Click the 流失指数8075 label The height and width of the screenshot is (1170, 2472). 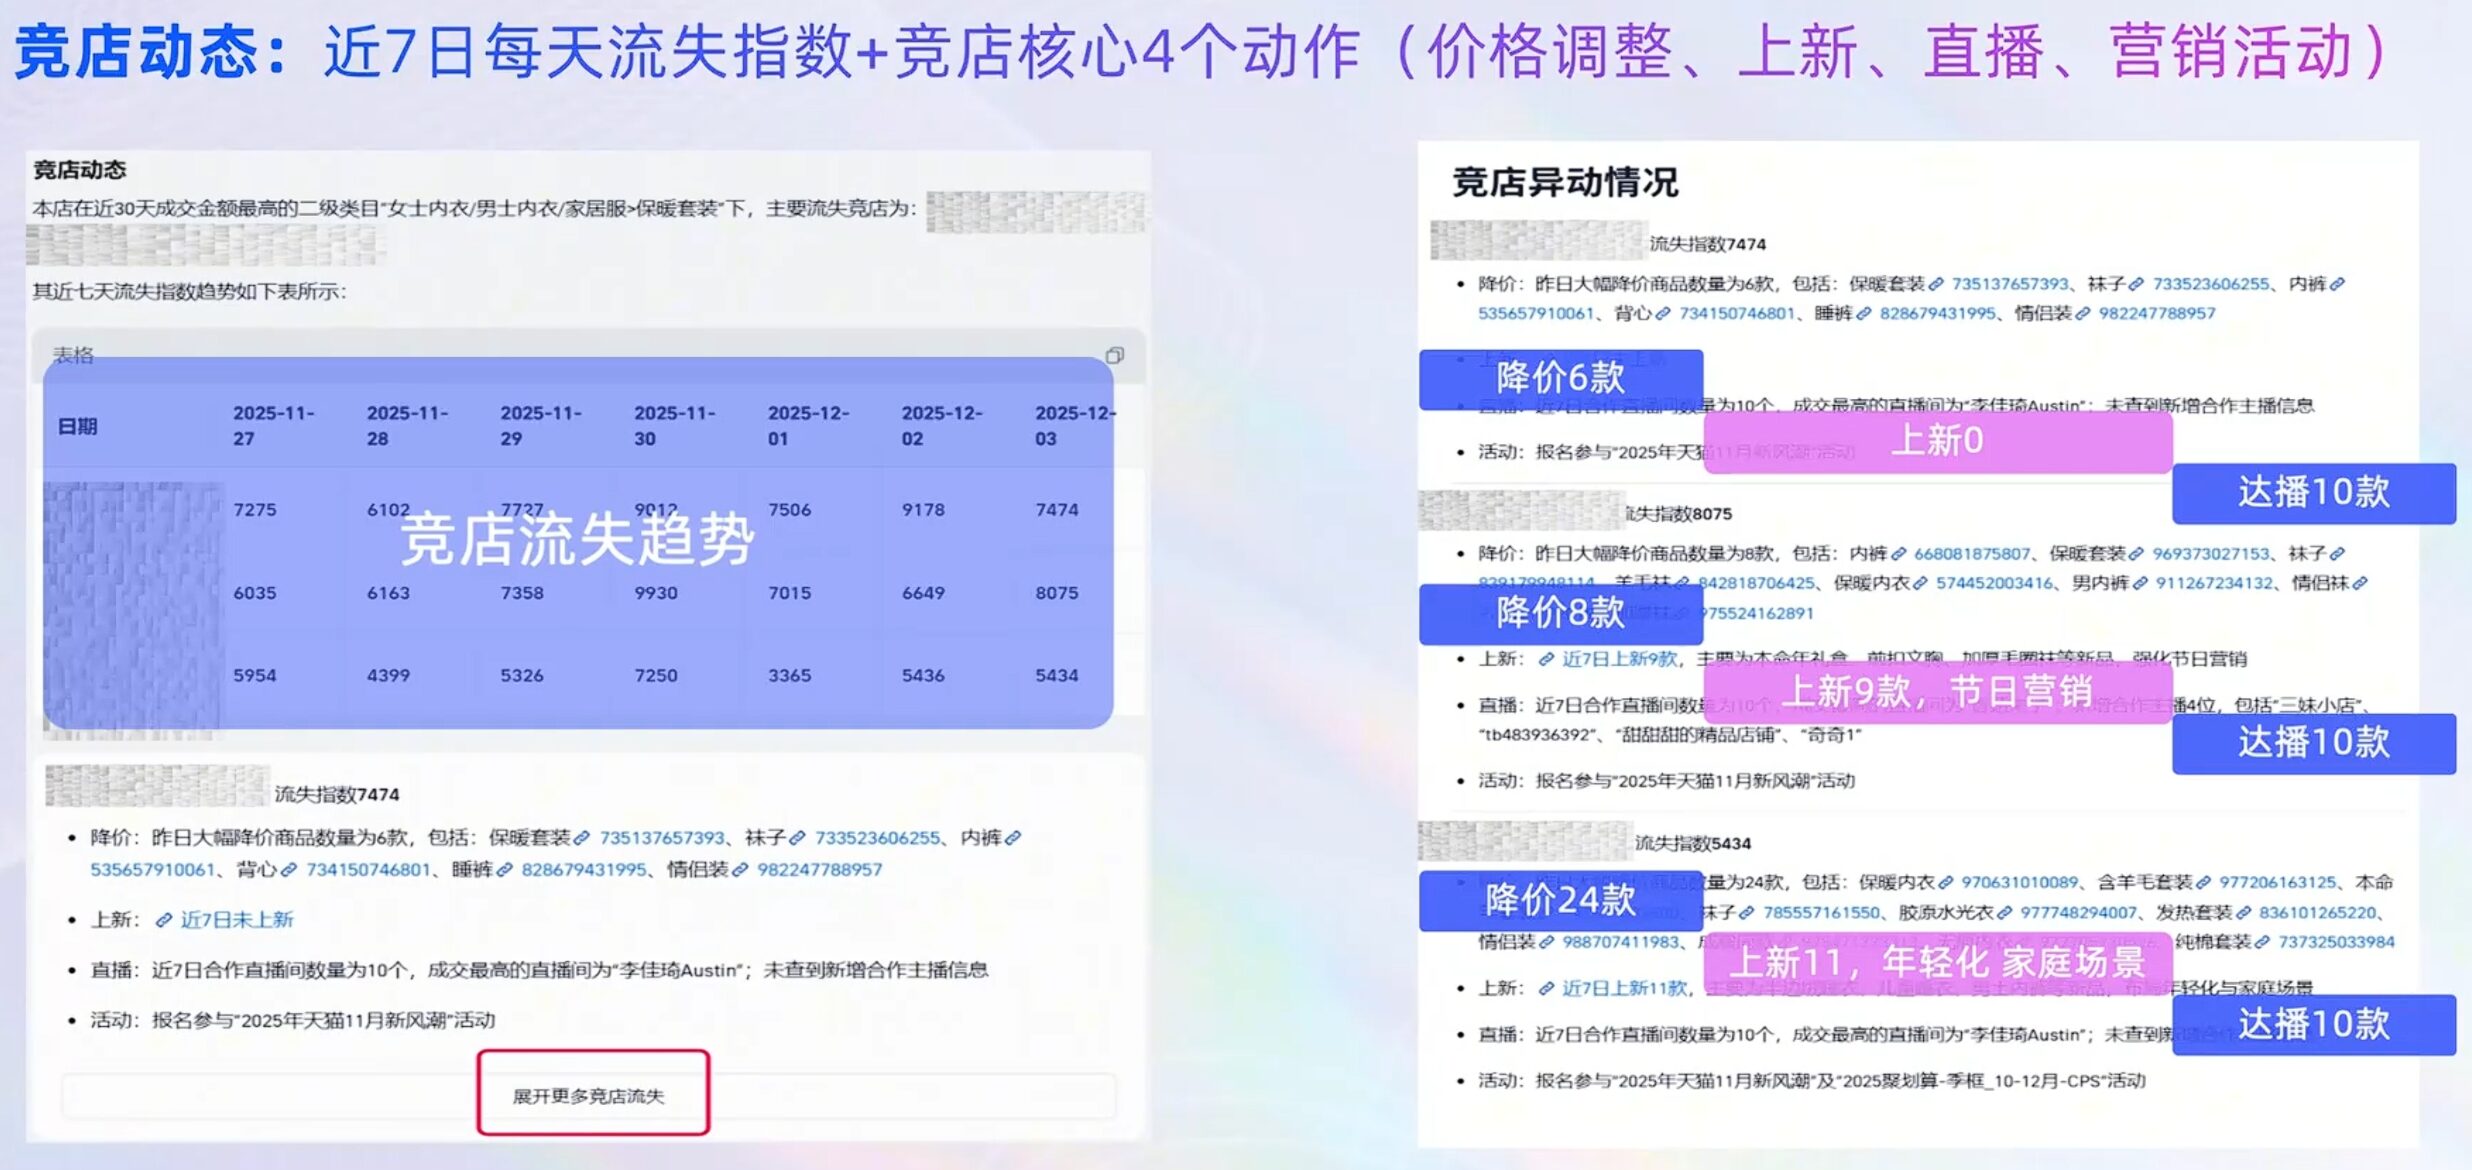point(1679,514)
